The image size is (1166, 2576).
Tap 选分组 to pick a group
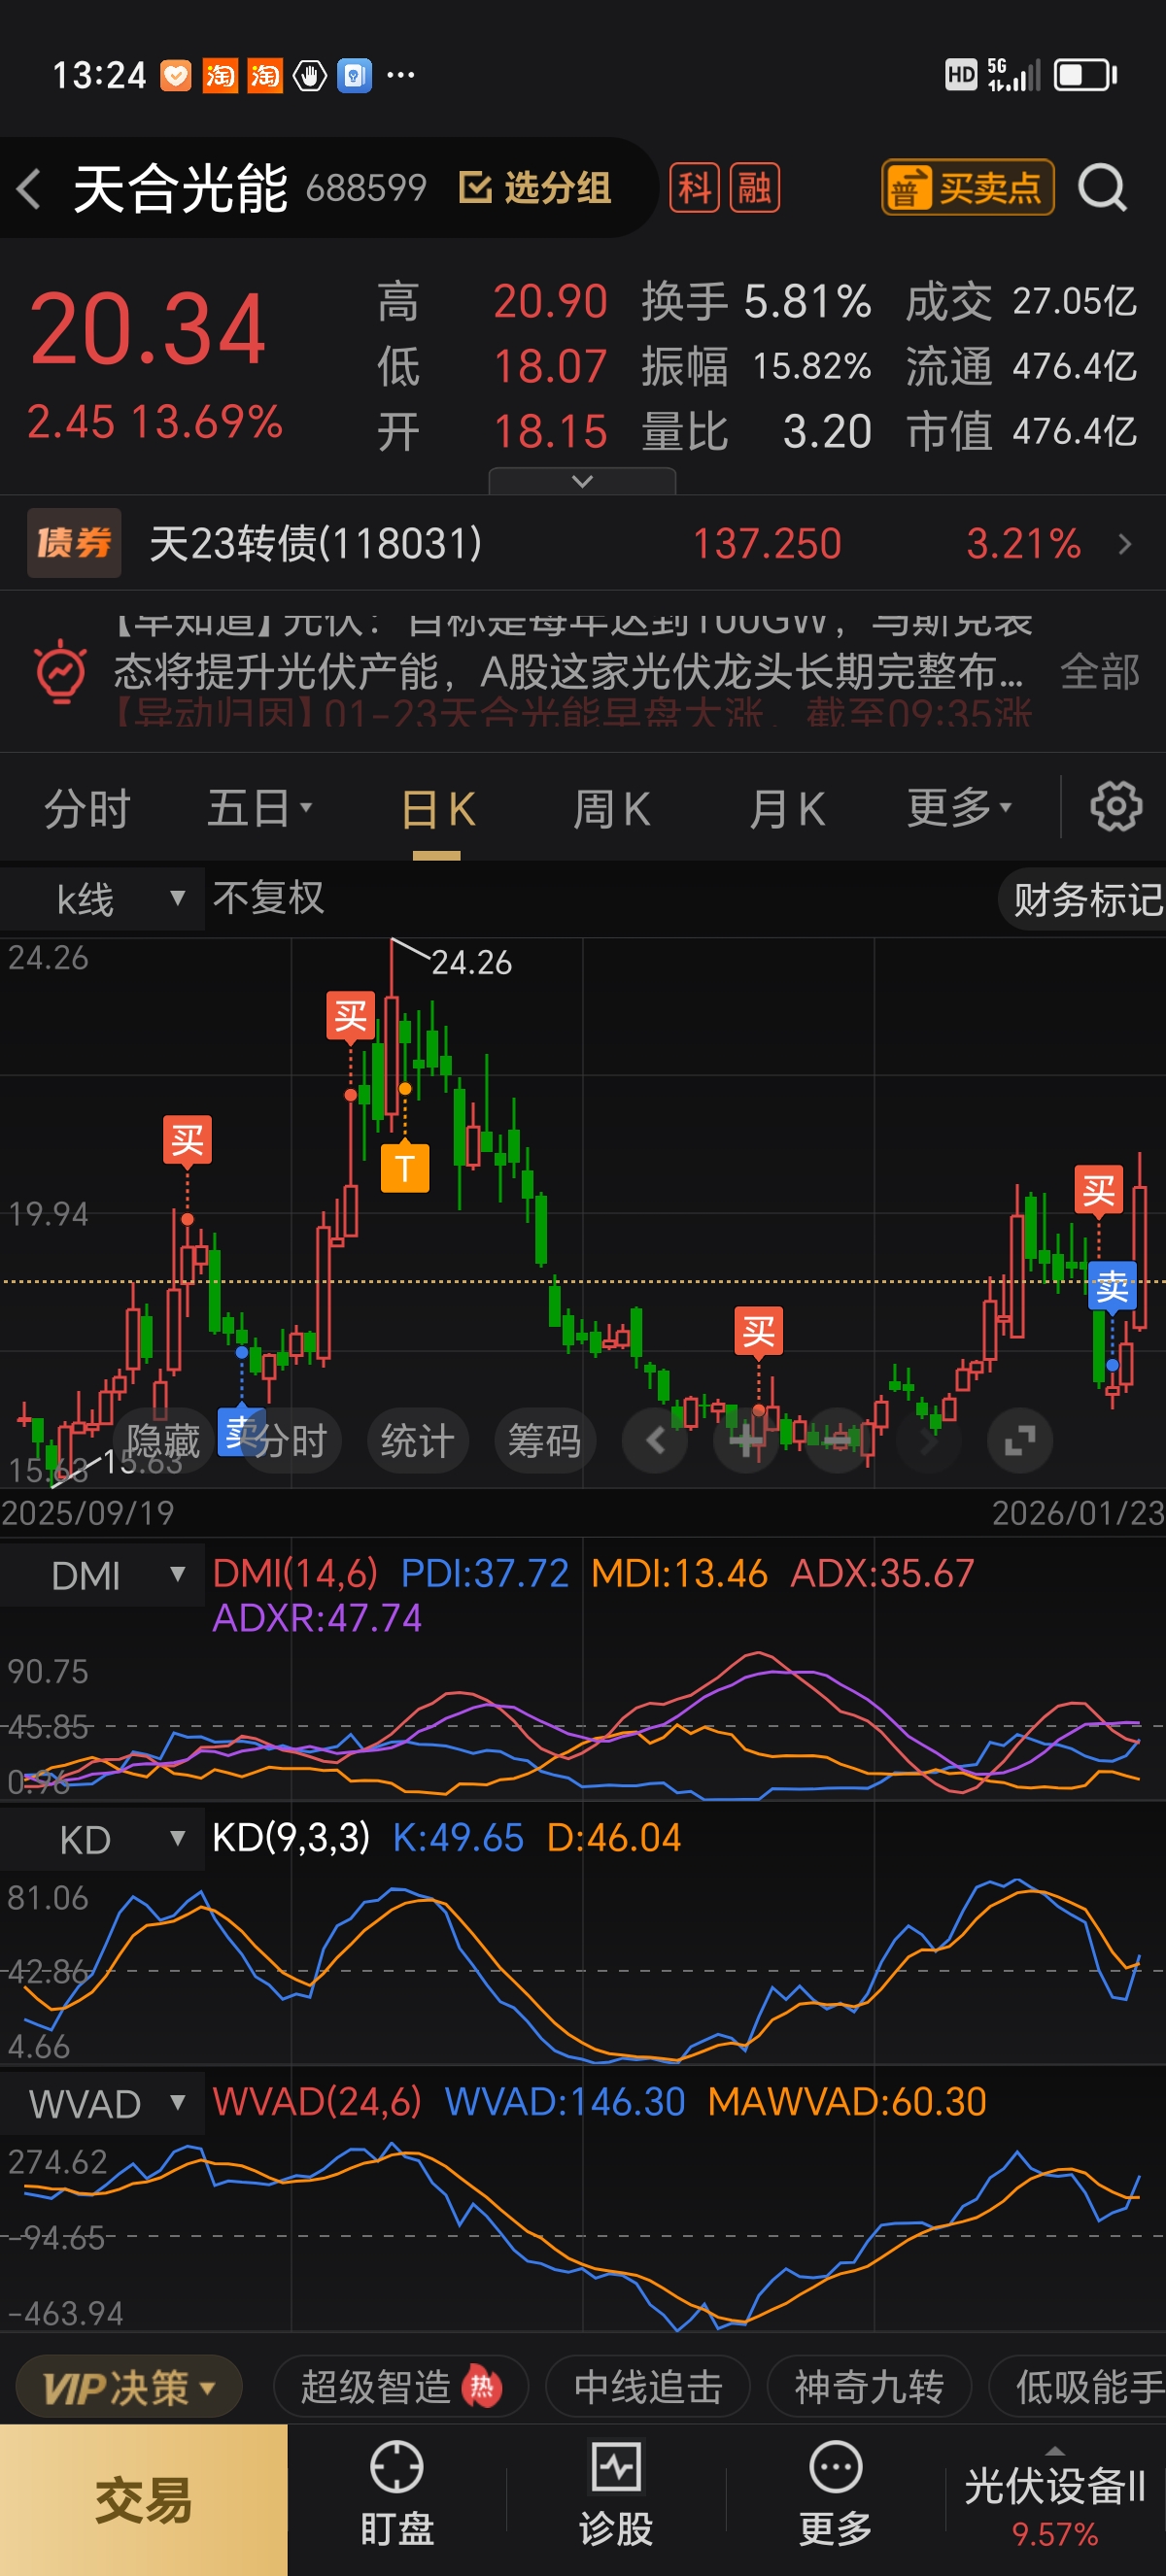click(x=535, y=188)
